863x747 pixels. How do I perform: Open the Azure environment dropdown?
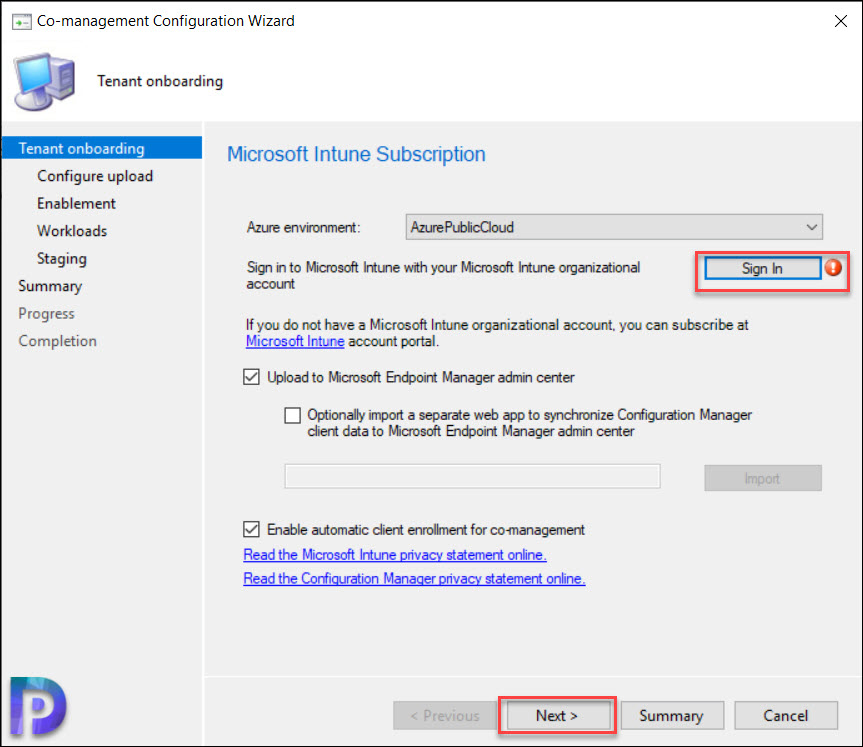click(x=614, y=227)
